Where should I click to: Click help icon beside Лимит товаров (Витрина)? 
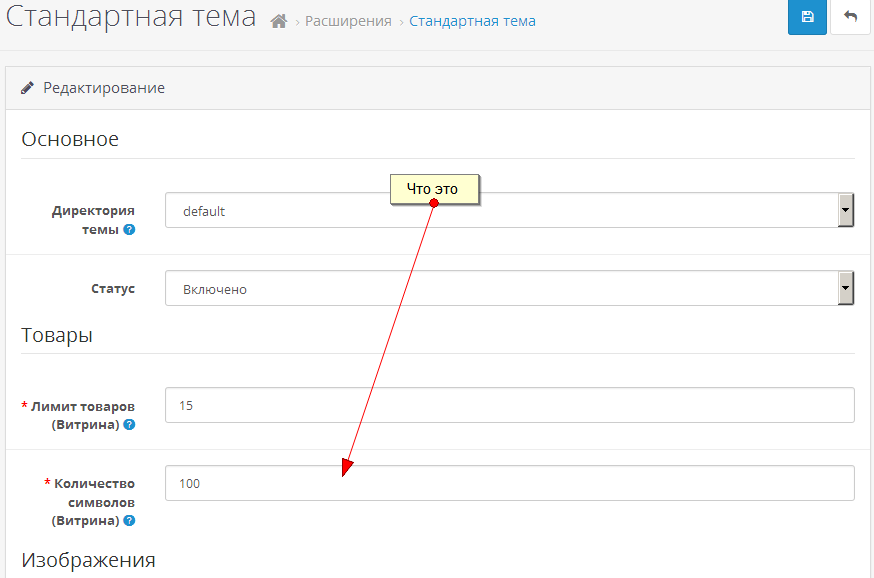click(129, 425)
